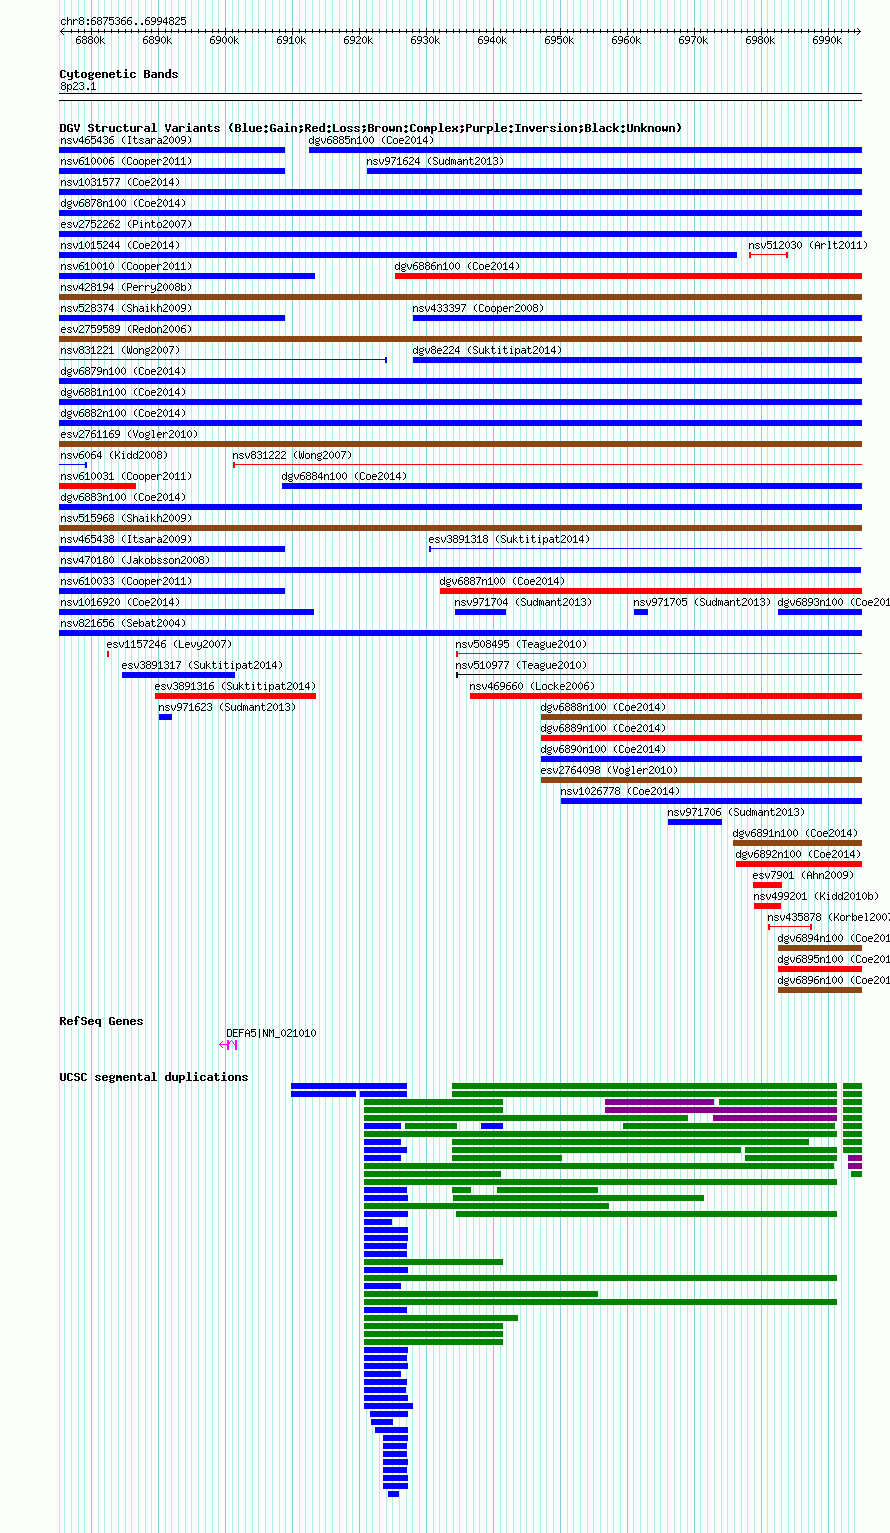Click the nsv508495 (Teague2010) label
The height and width of the screenshot is (1533, 890).
pyautogui.click(x=522, y=644)
